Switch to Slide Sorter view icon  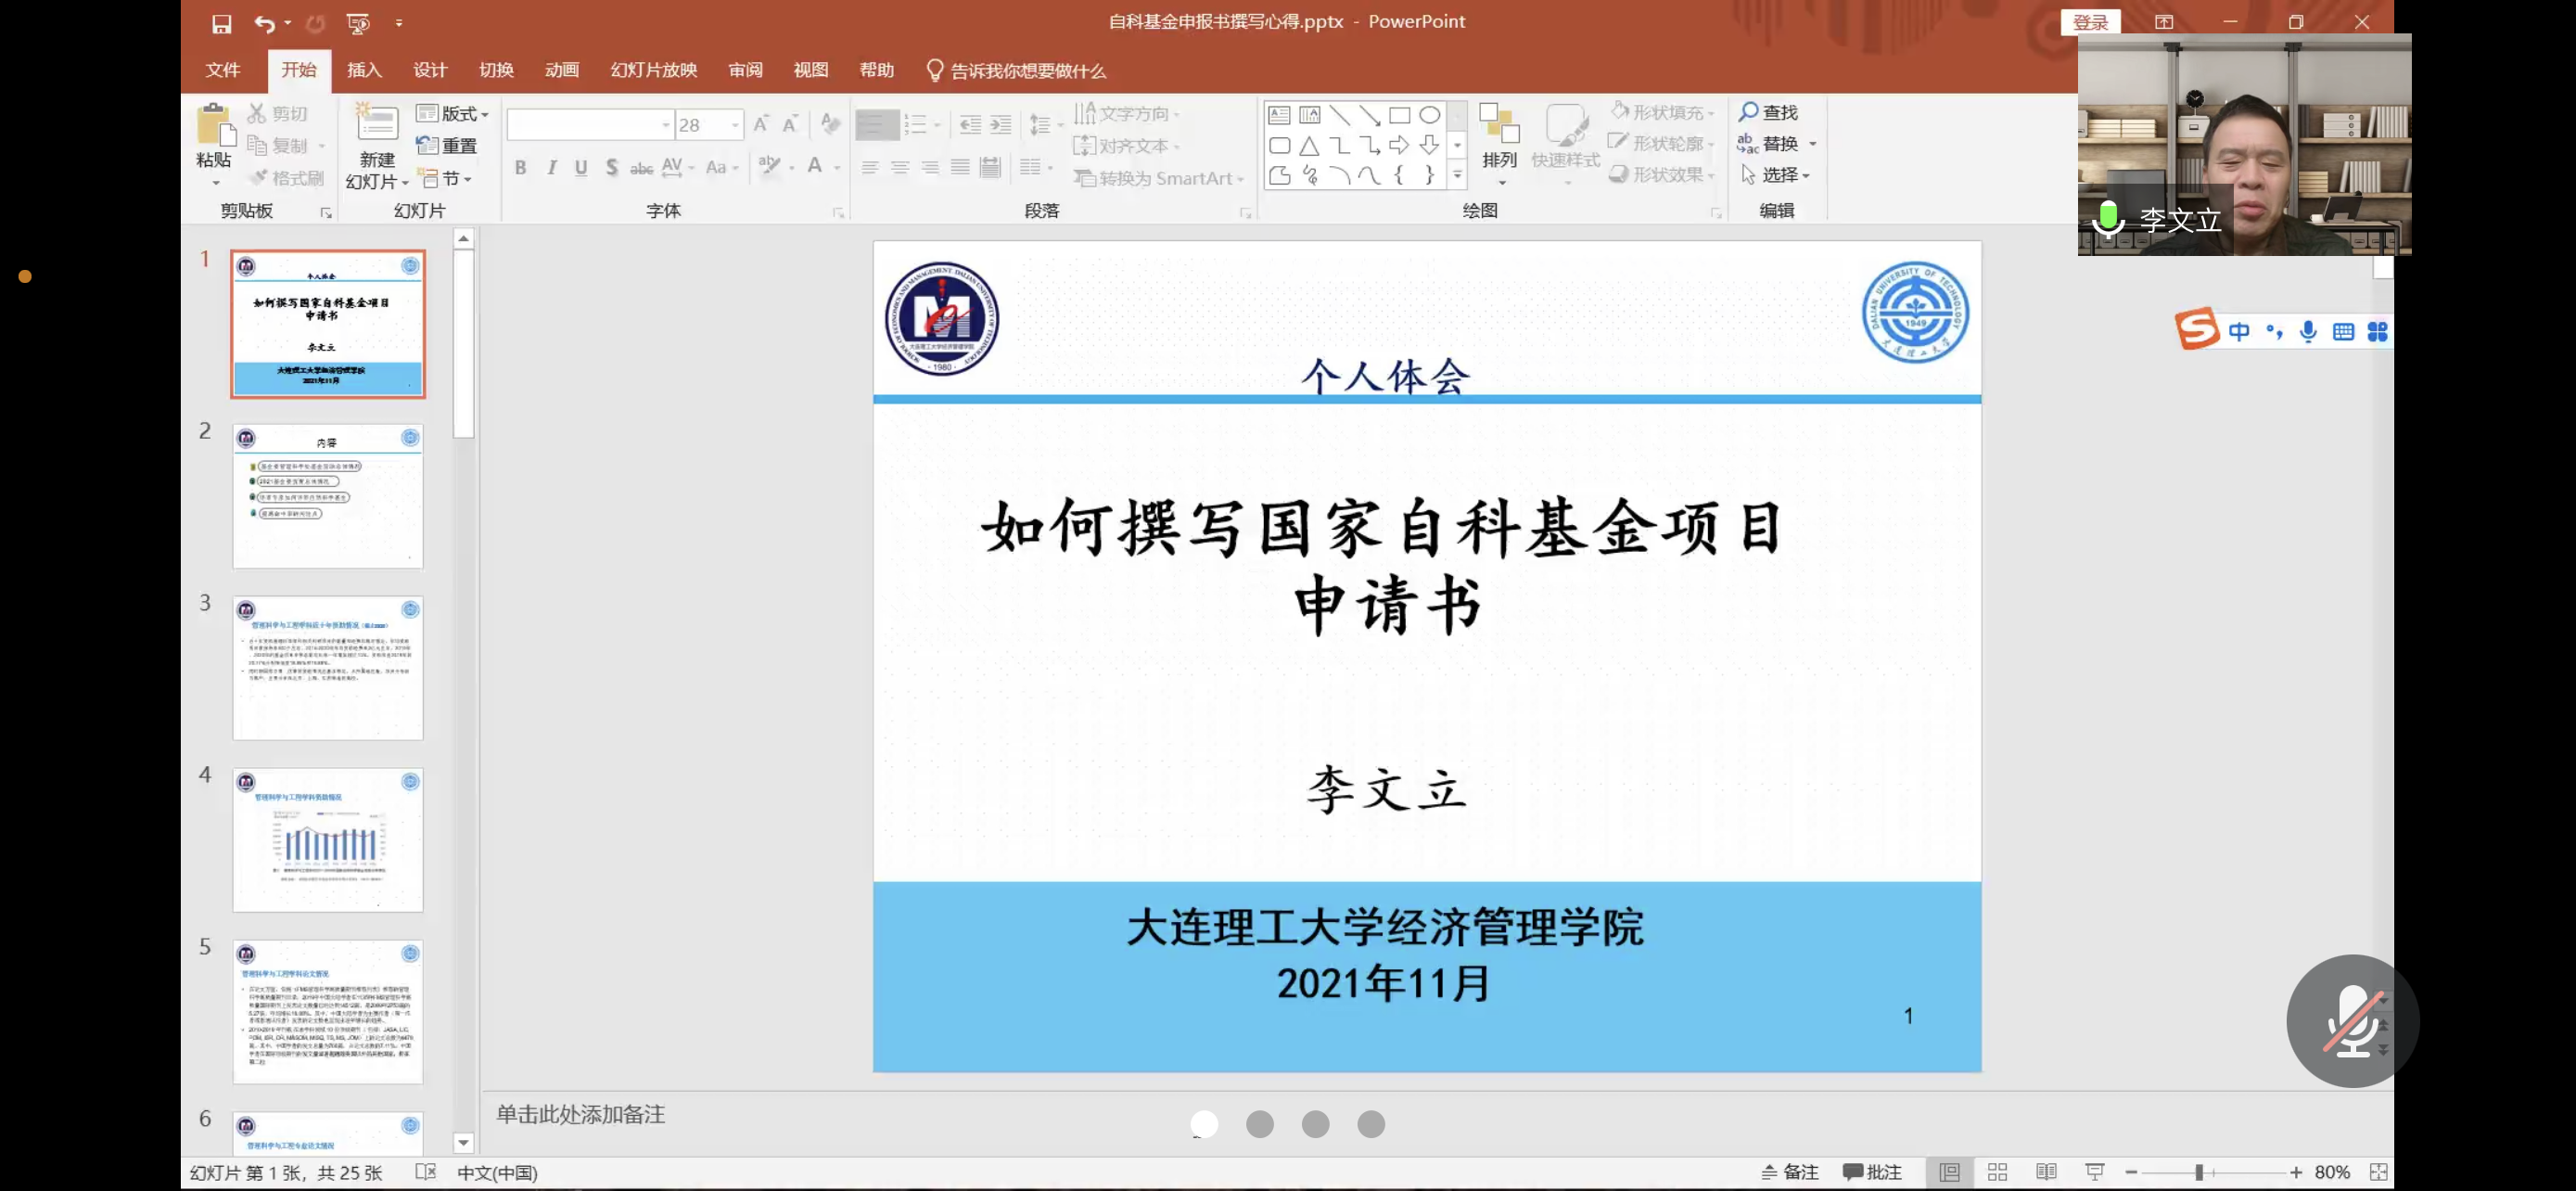(x=1997, y=1172)
